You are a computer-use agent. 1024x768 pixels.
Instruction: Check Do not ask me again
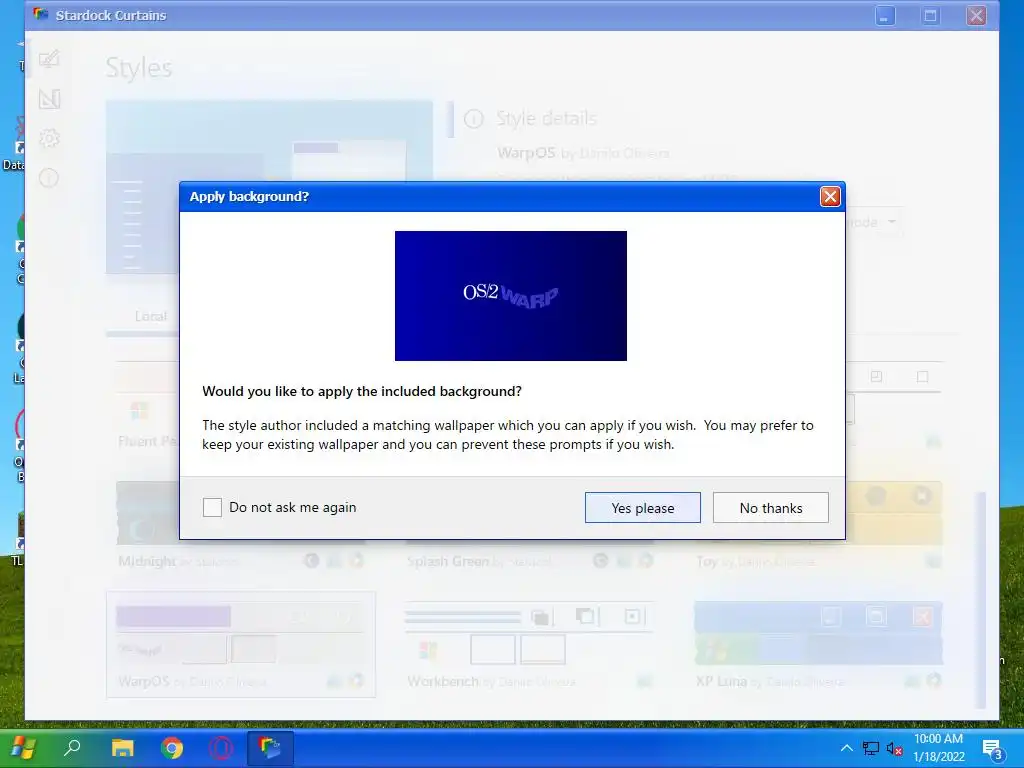(x=212, y=507)
